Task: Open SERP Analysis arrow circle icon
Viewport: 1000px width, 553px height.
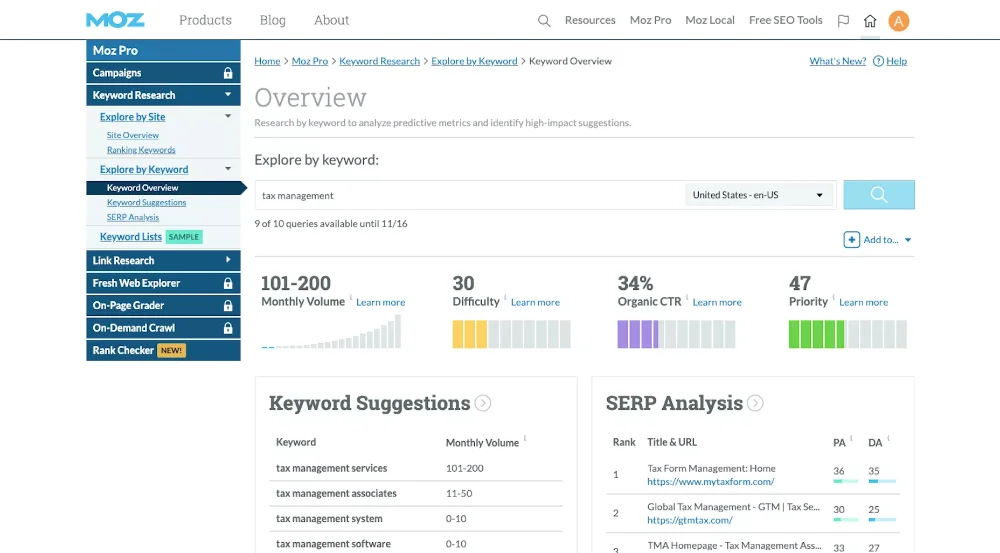Action: coord(755,403)
